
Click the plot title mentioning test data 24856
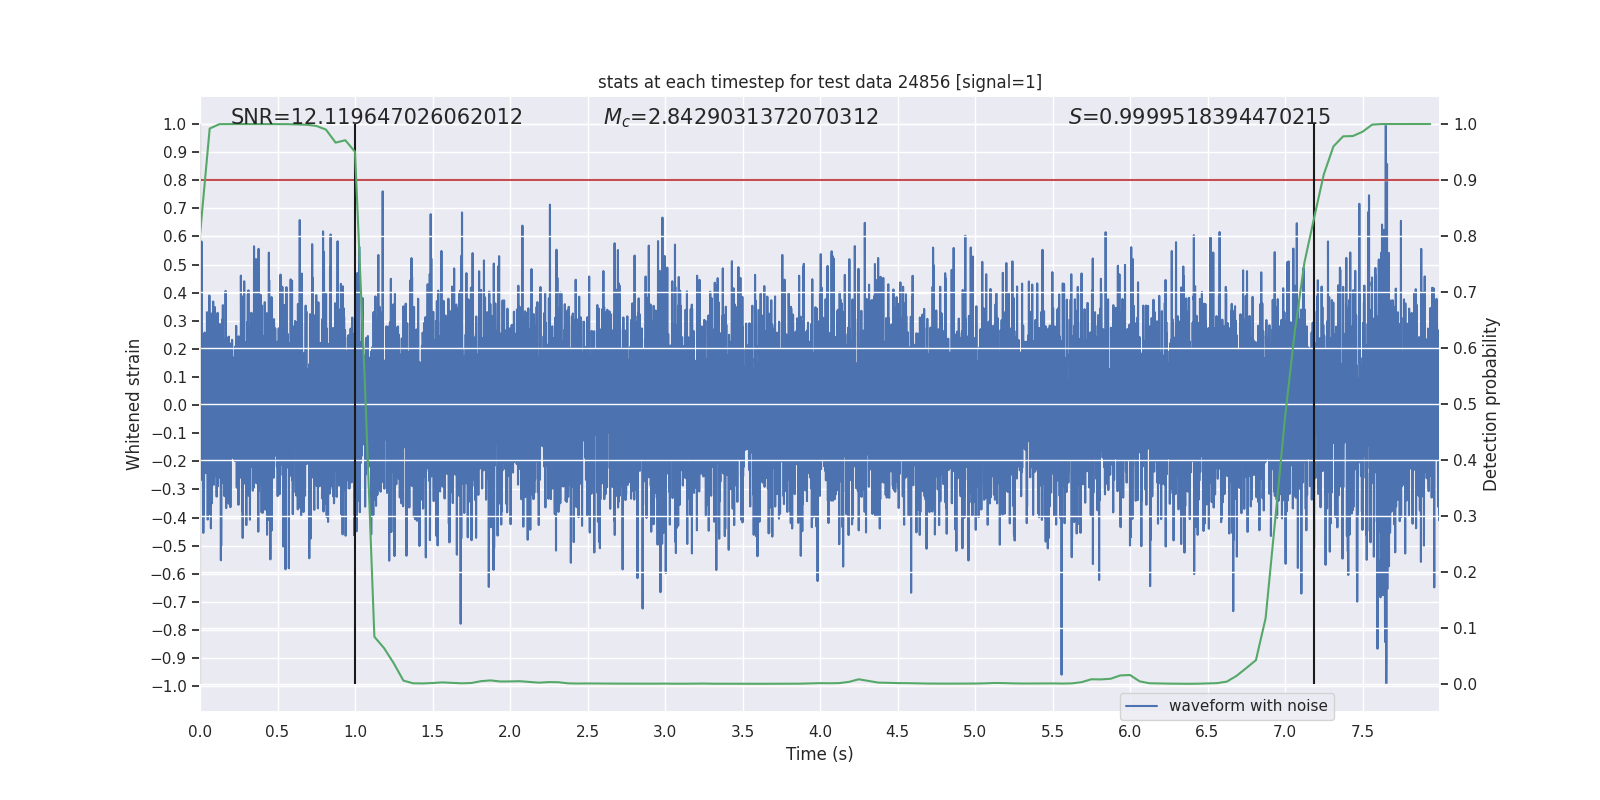[820, 82]
